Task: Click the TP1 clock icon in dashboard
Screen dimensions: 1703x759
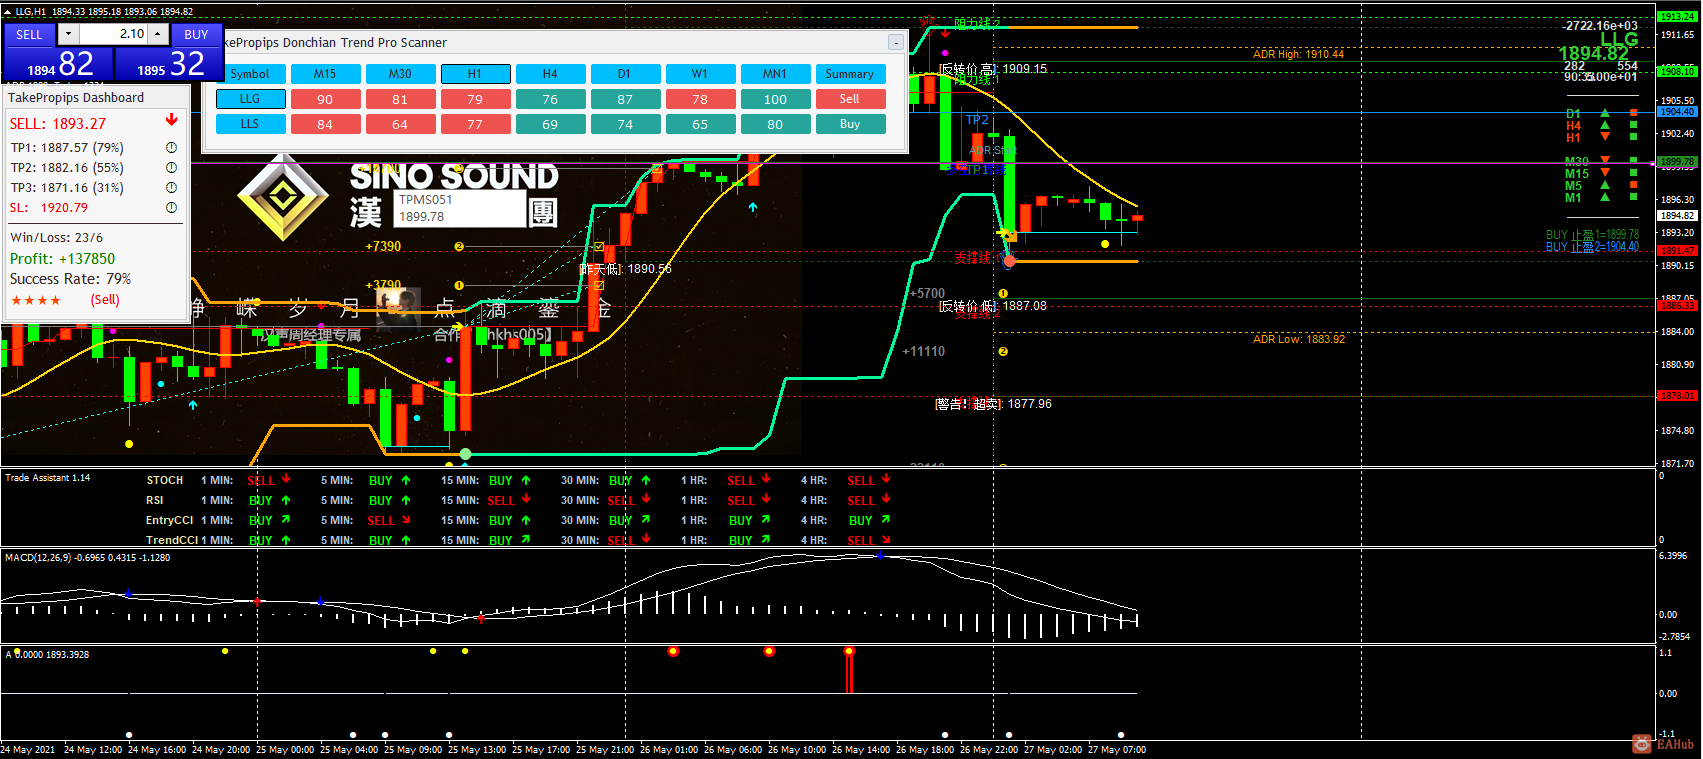Action: [x=171, y=147]
